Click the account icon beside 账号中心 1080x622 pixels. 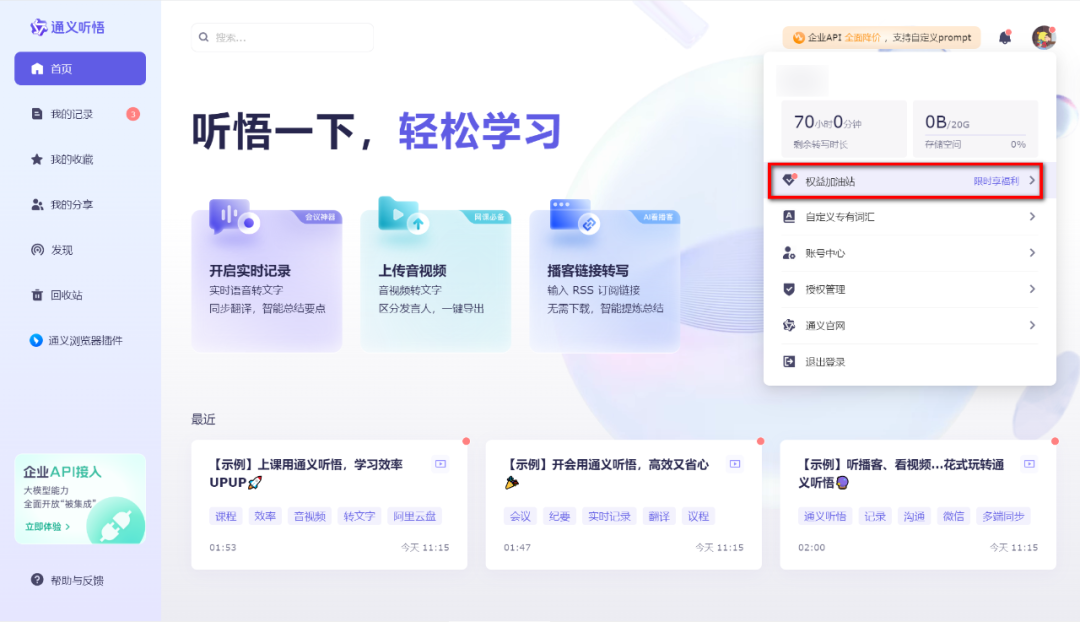pos(789,253)
